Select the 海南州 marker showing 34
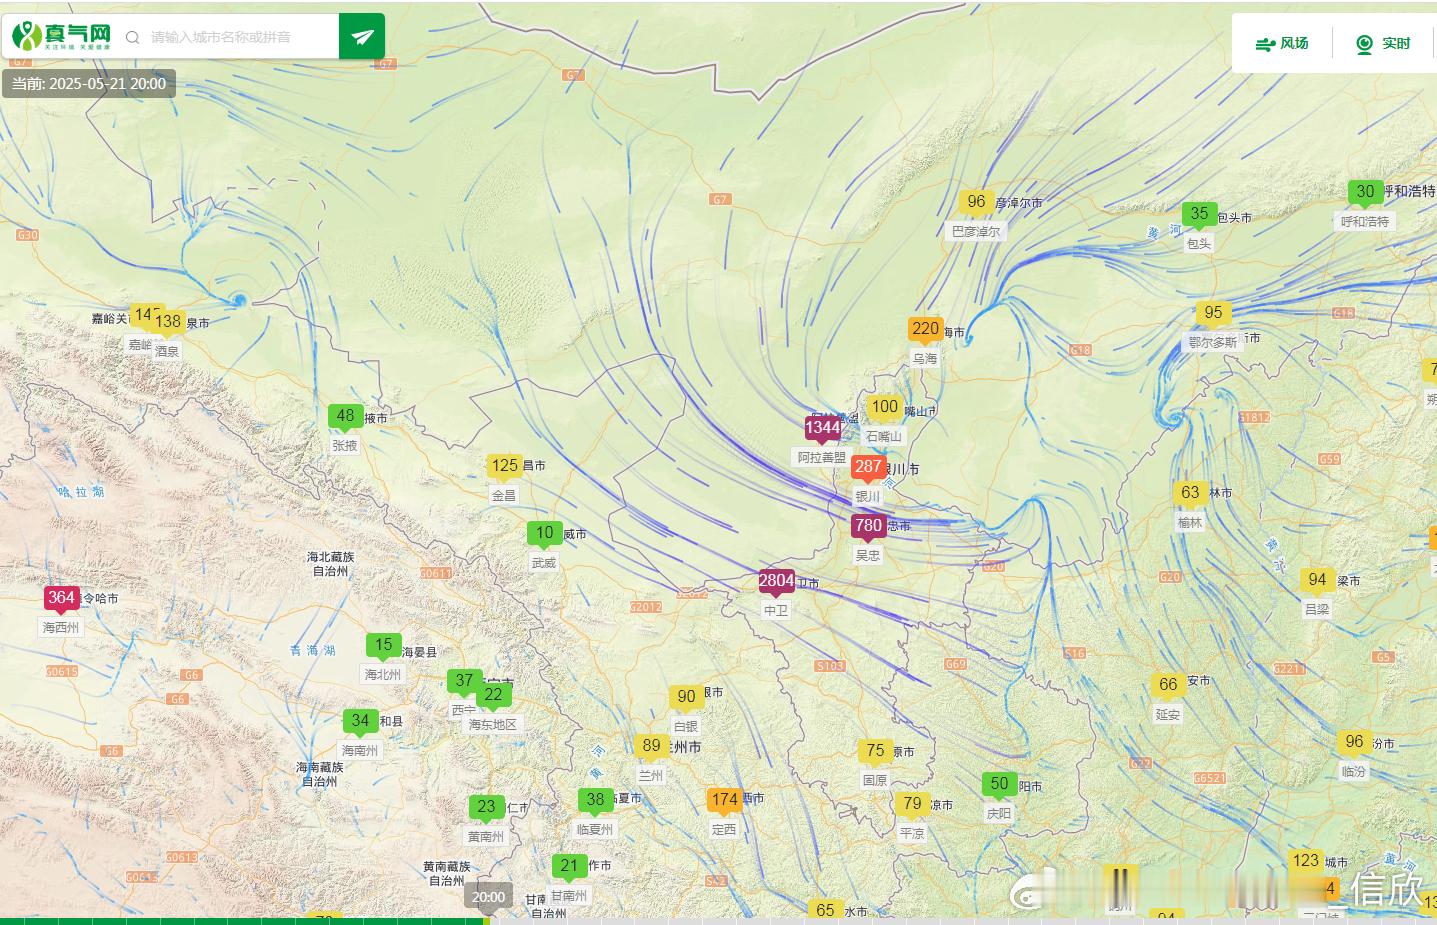Screen dimensions: 1437x925 pyautogui.click(x=360, y=721)
